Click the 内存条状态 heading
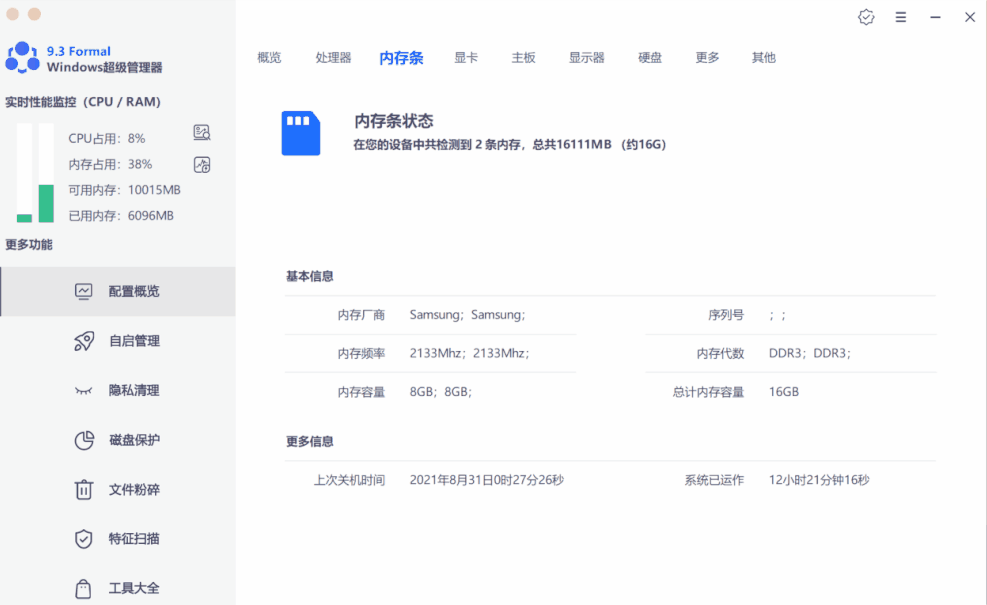The image size is (987, 605). [394, 121]
